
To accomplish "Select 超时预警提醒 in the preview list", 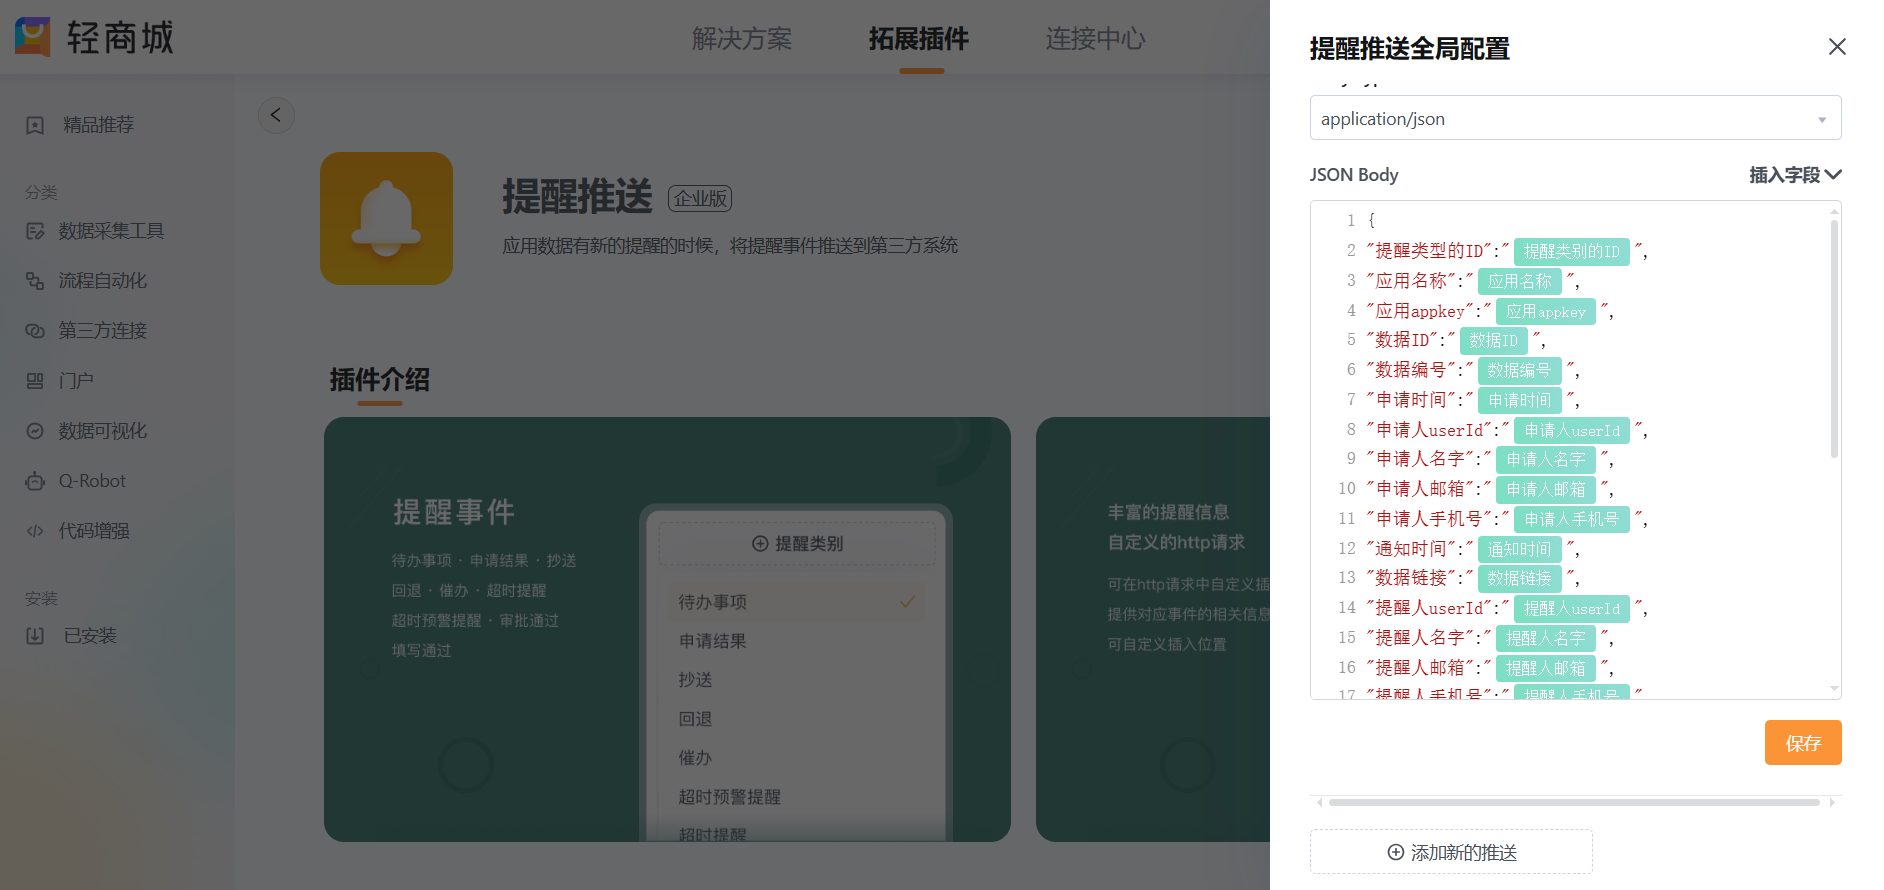I will (730, 797).
